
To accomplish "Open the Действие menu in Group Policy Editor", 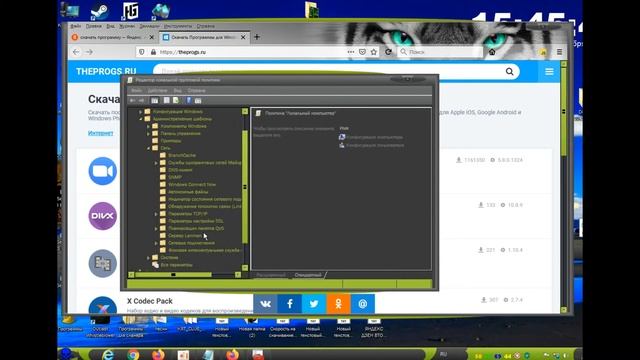I will 157,90.
